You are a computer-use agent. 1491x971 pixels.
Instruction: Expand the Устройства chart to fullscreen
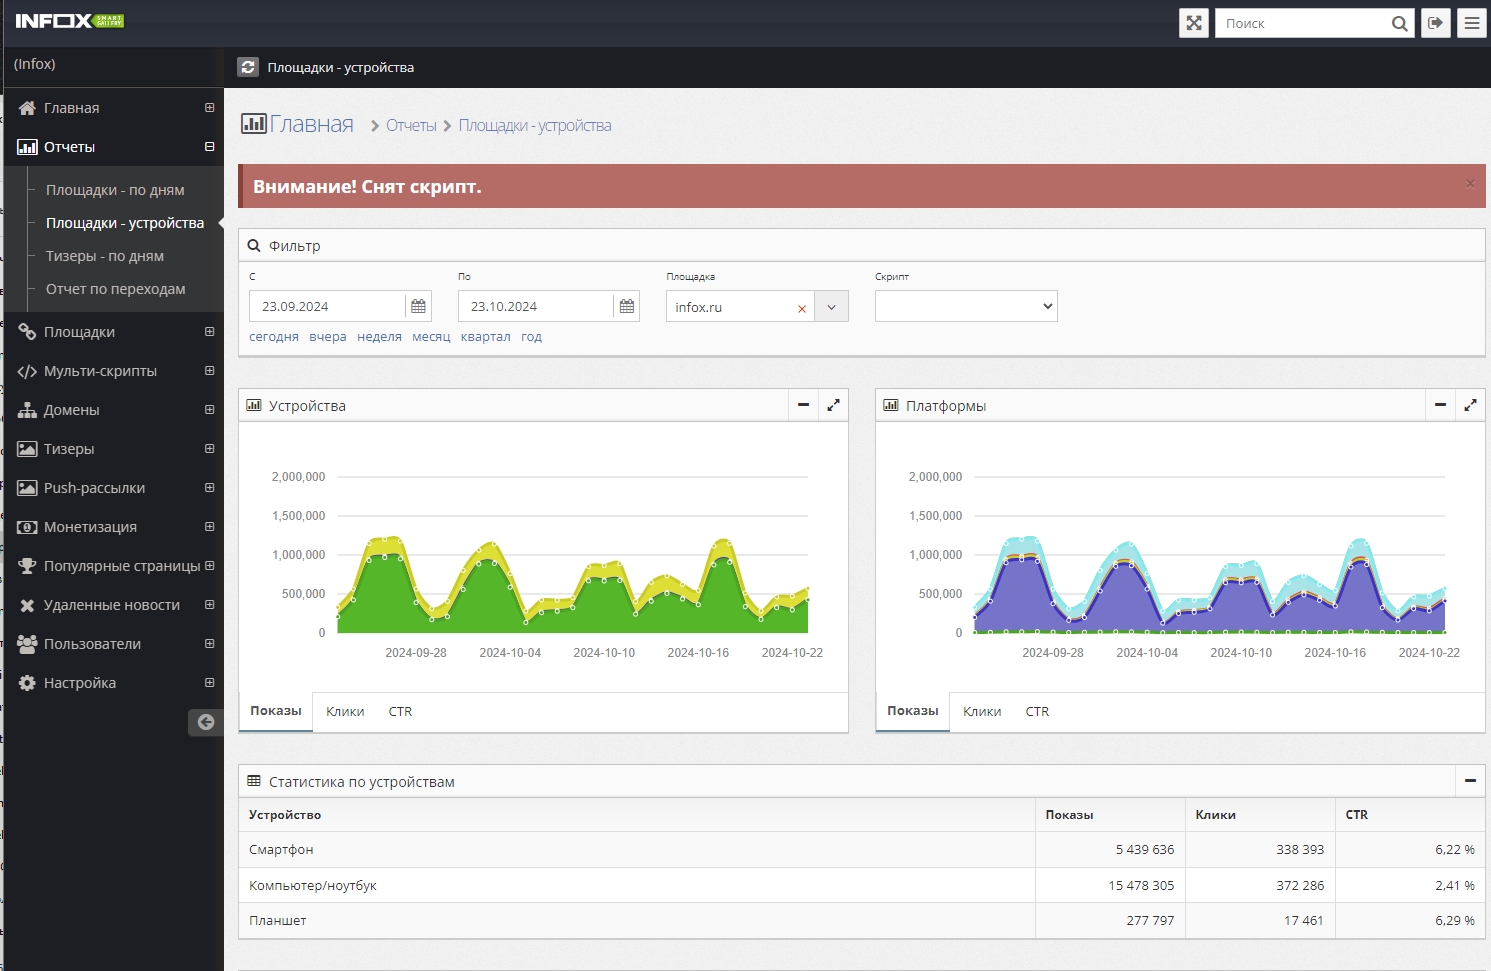pyautogui.click(x=833, y=405)
